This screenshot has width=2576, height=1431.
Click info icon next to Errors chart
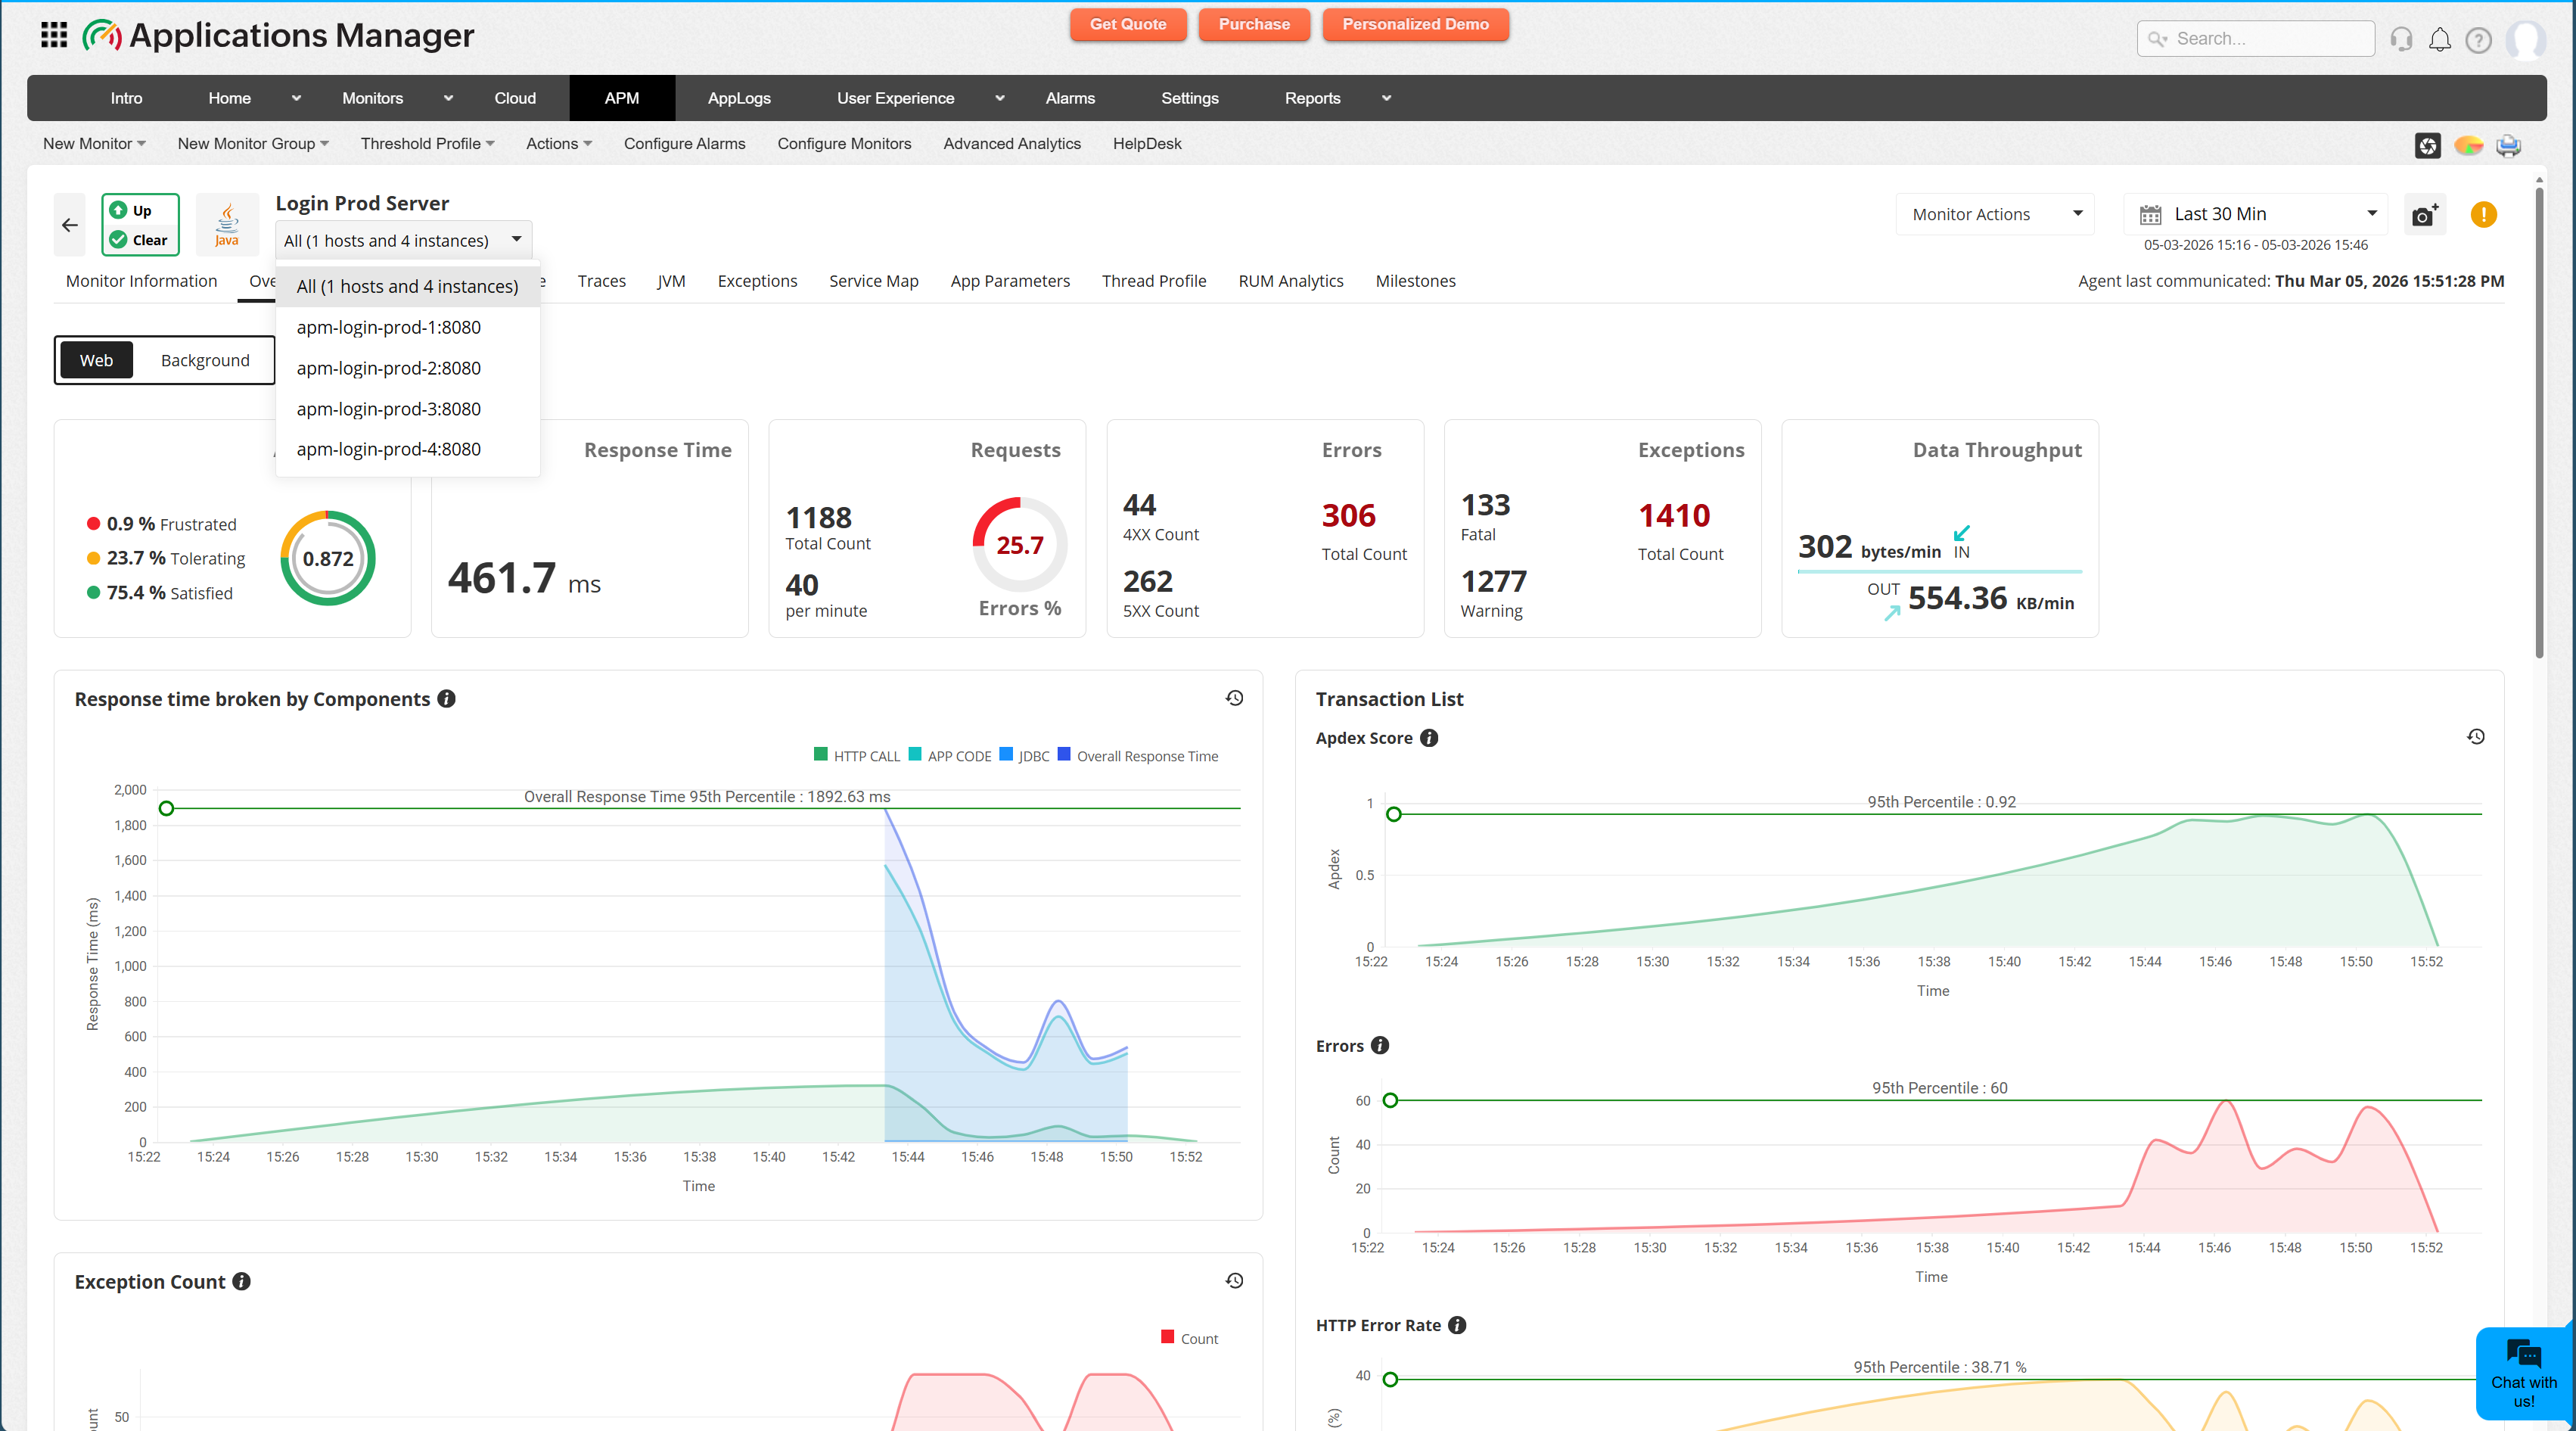click(x=1380, y=1045)
